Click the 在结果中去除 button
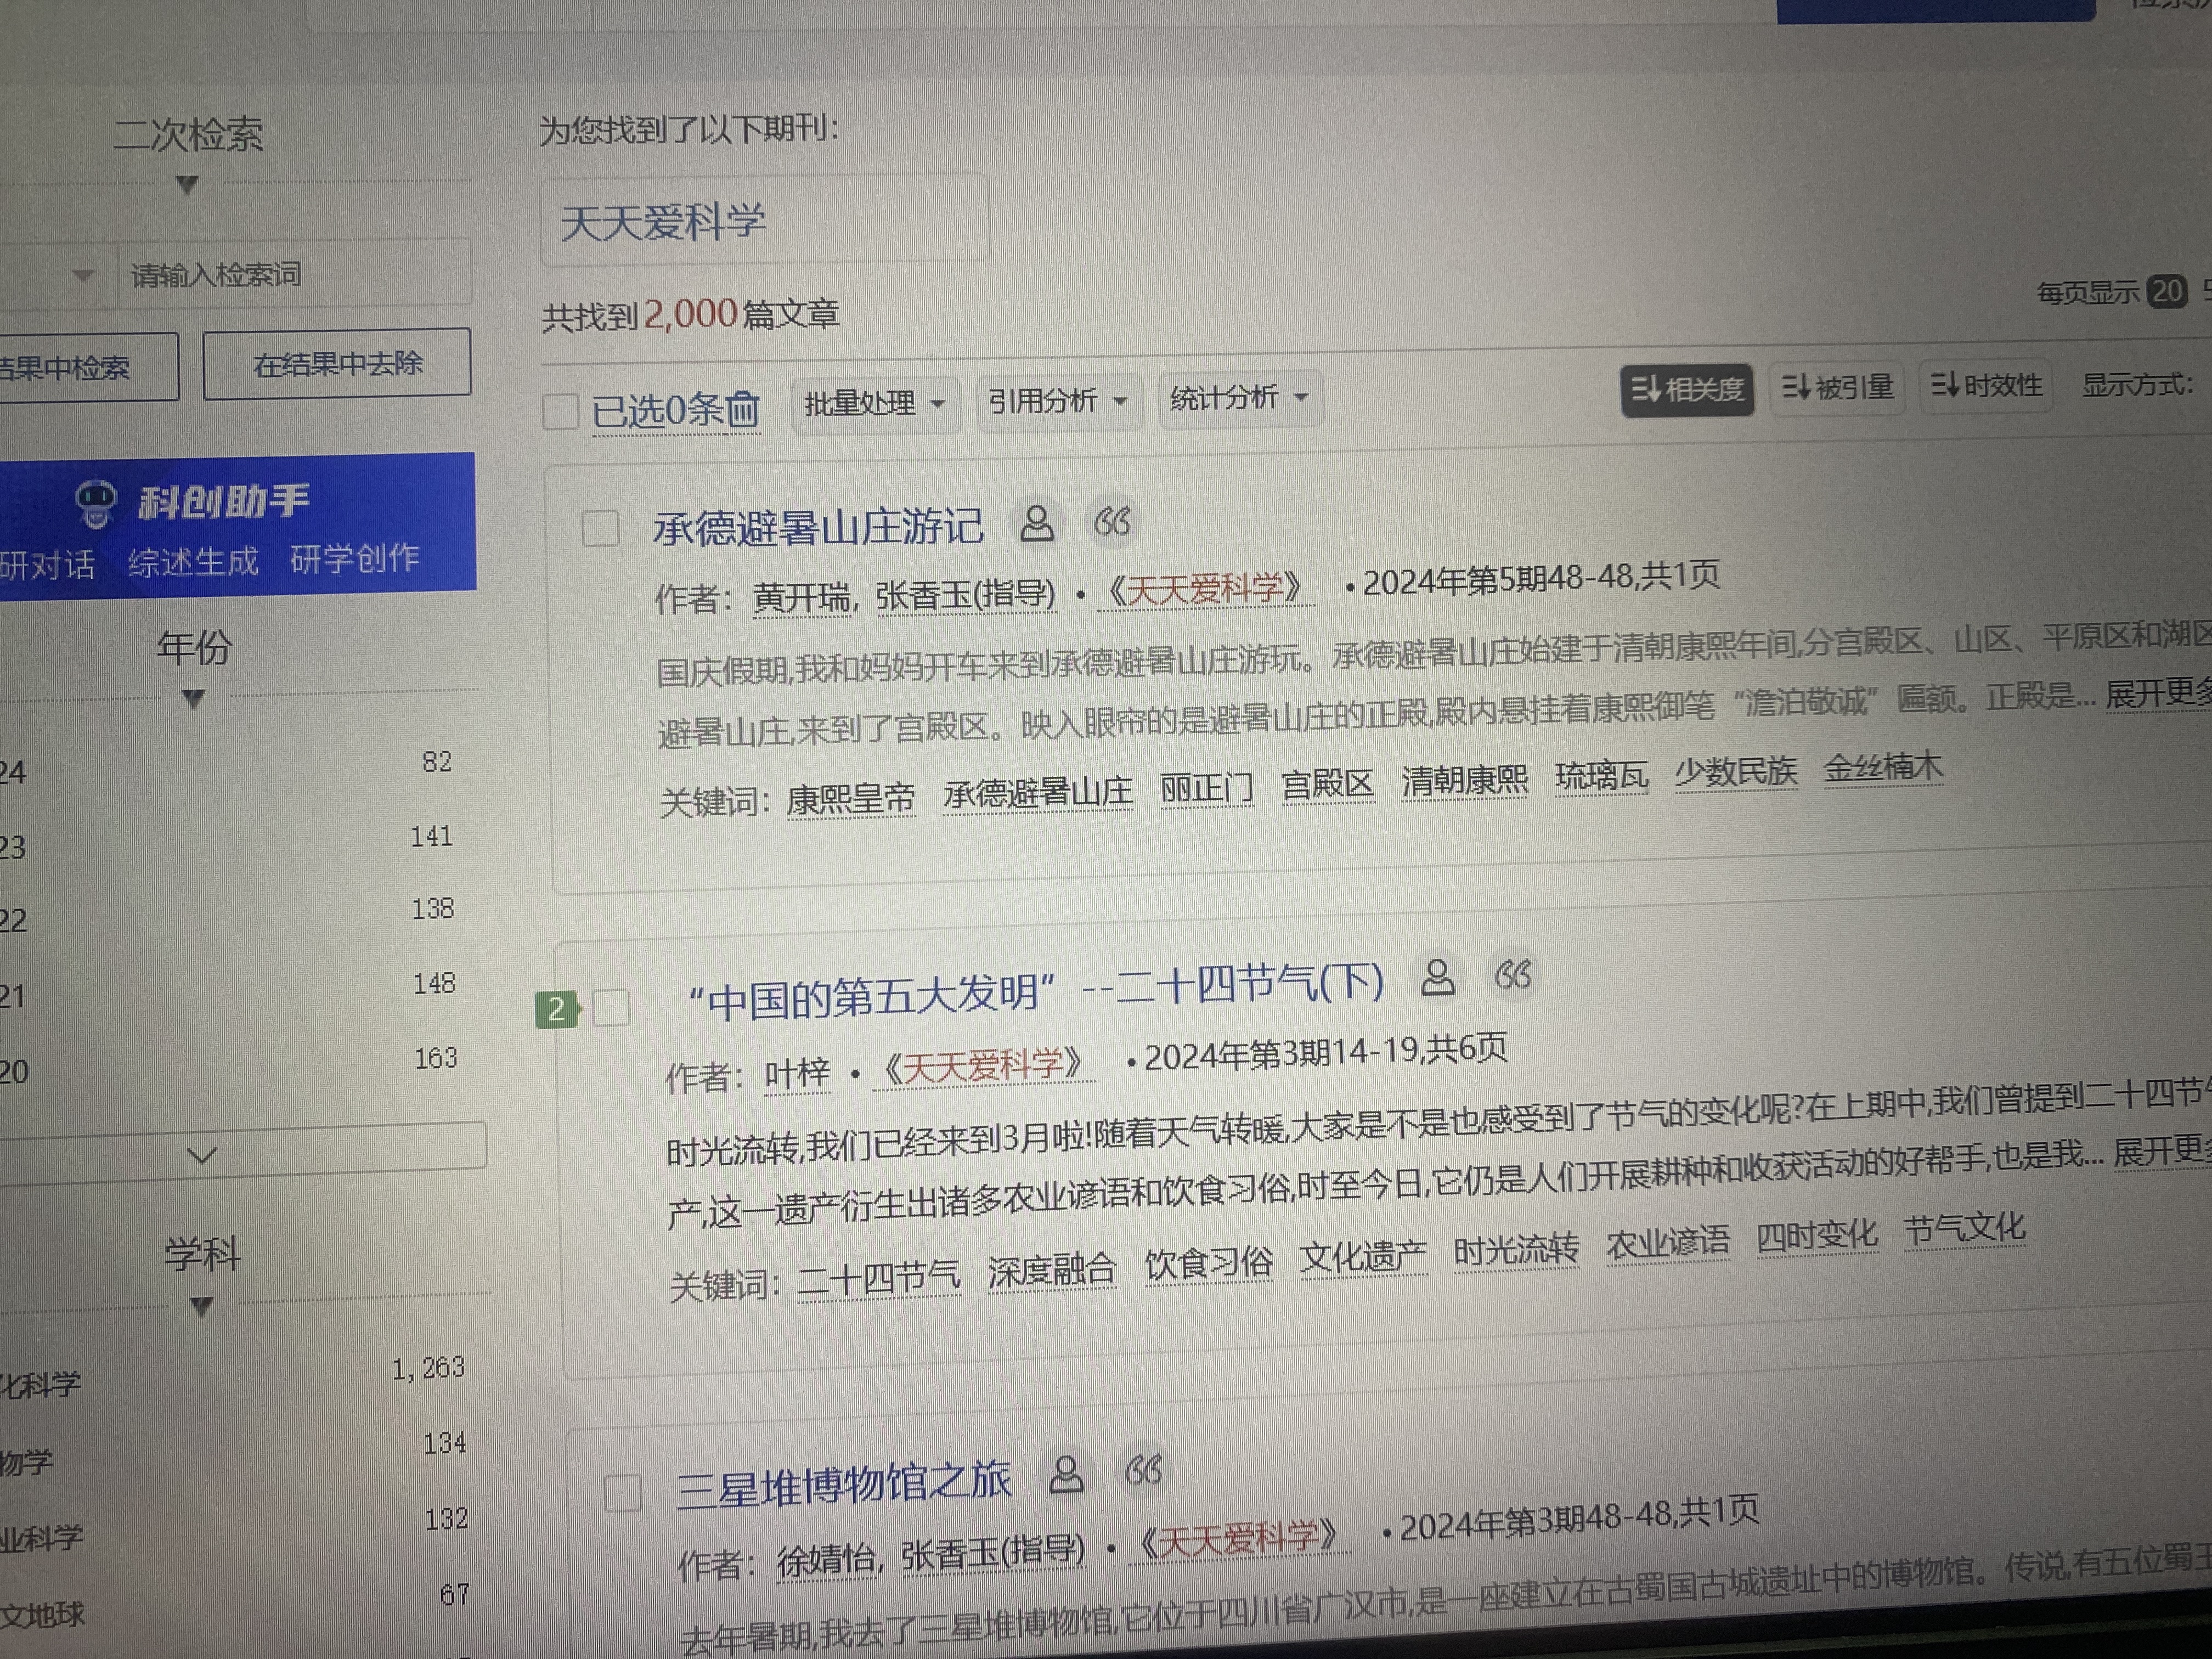Image resolution: width=2212 pixels, height=1659 pixels. pos(337,364)
